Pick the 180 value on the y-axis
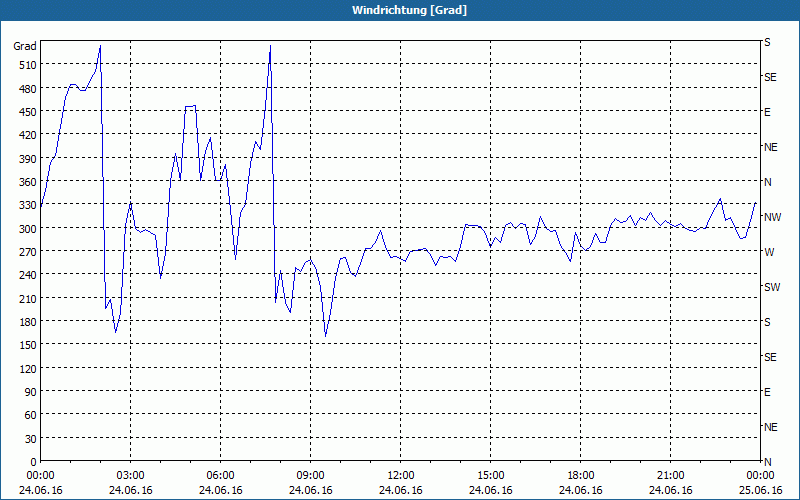Image resolution: width=800 pixels, height=500 pixels. (28, 321)
